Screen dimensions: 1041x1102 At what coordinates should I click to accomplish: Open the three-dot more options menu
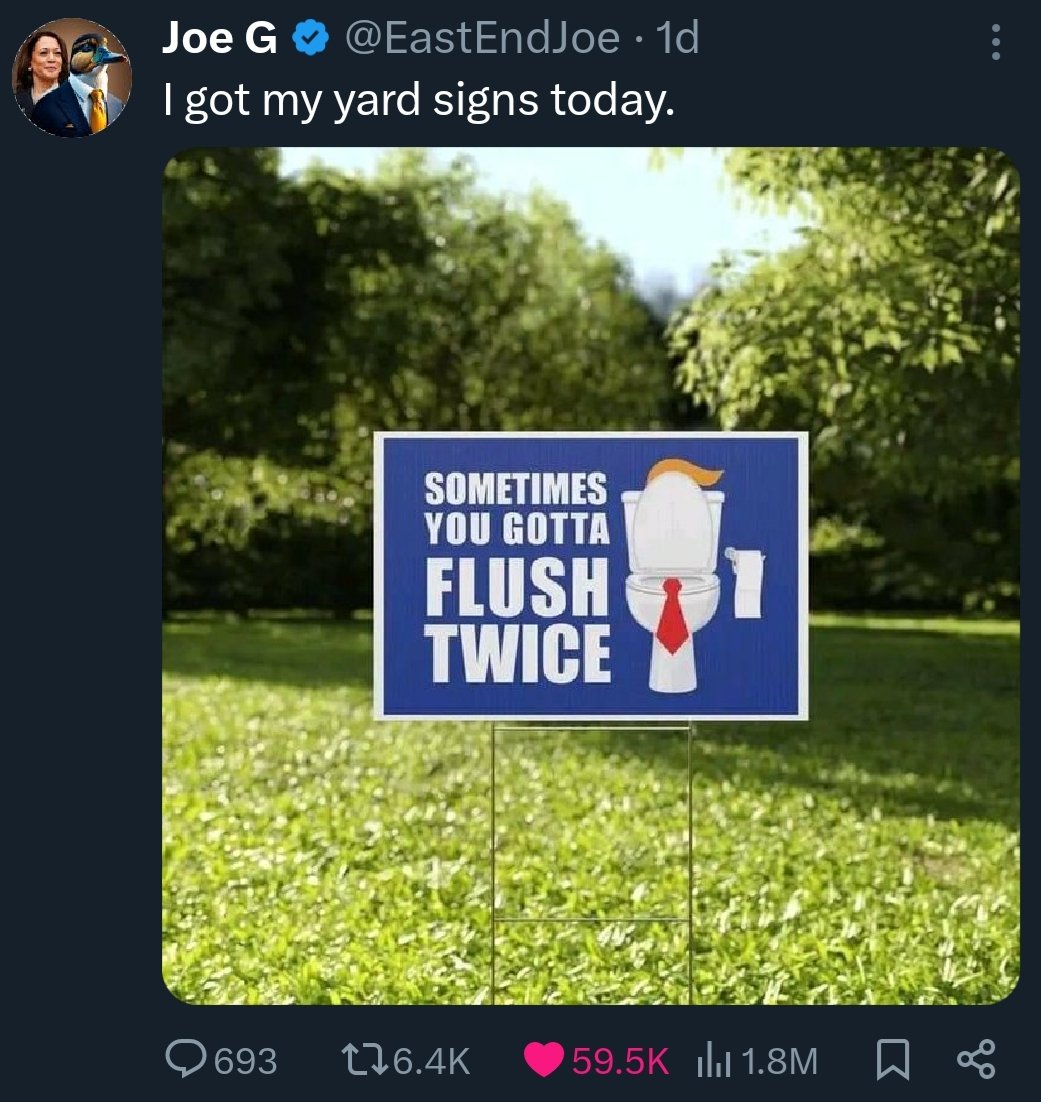point(994,42)
